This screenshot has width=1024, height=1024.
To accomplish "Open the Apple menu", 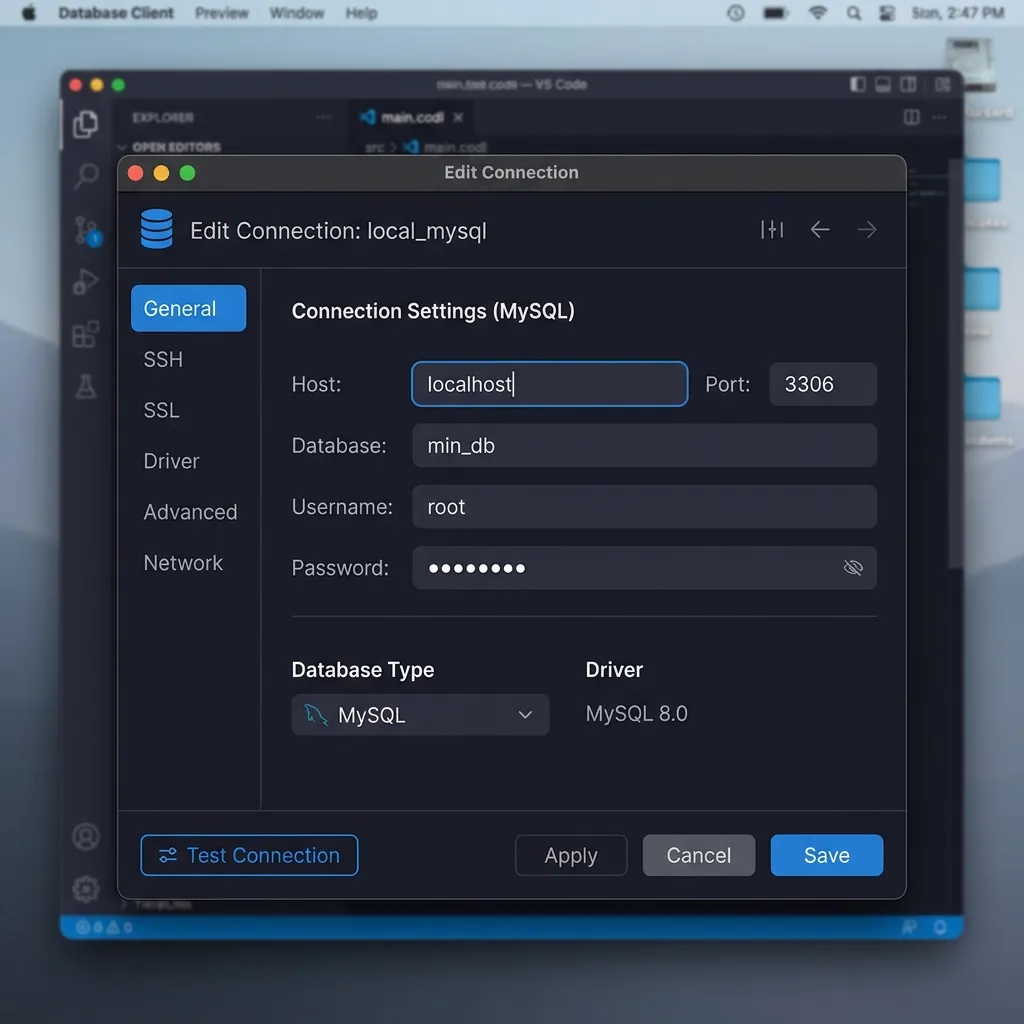I will click(29, 13).
